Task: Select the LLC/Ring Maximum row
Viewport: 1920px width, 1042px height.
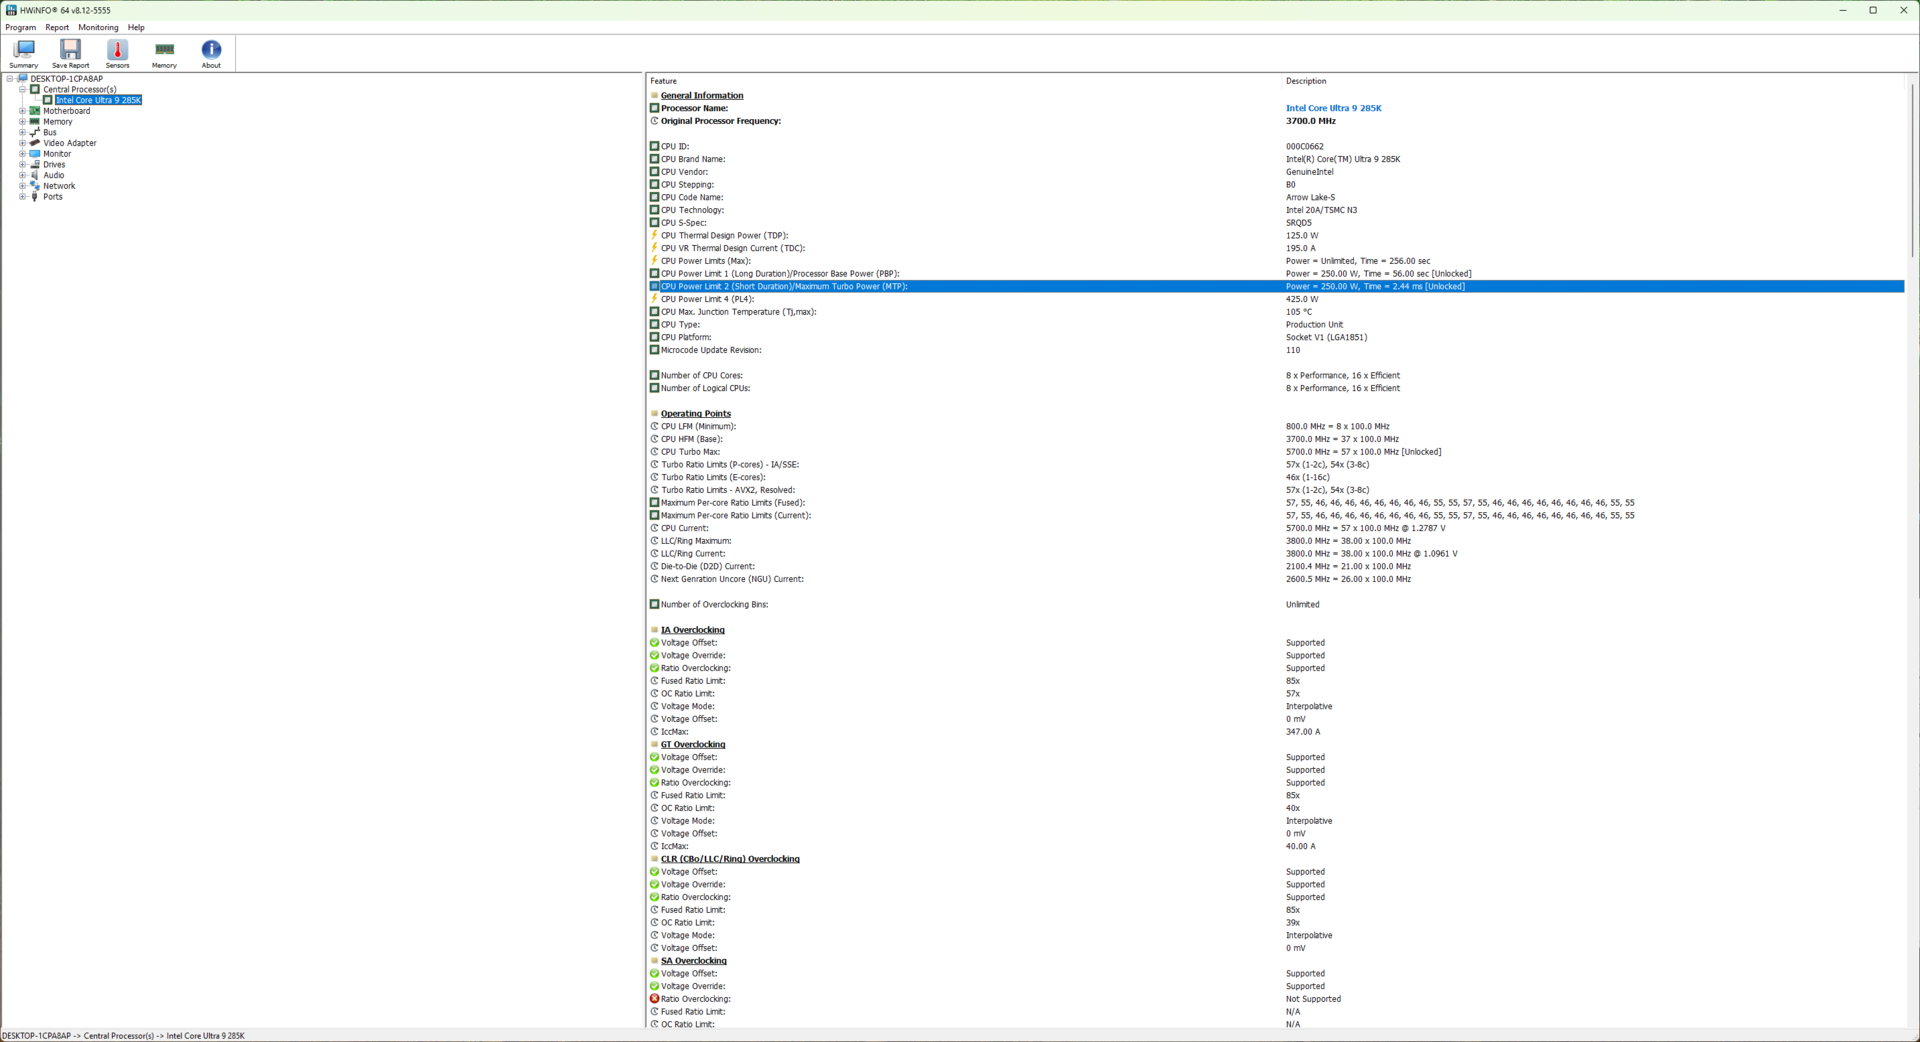Action: point(1276,541)
